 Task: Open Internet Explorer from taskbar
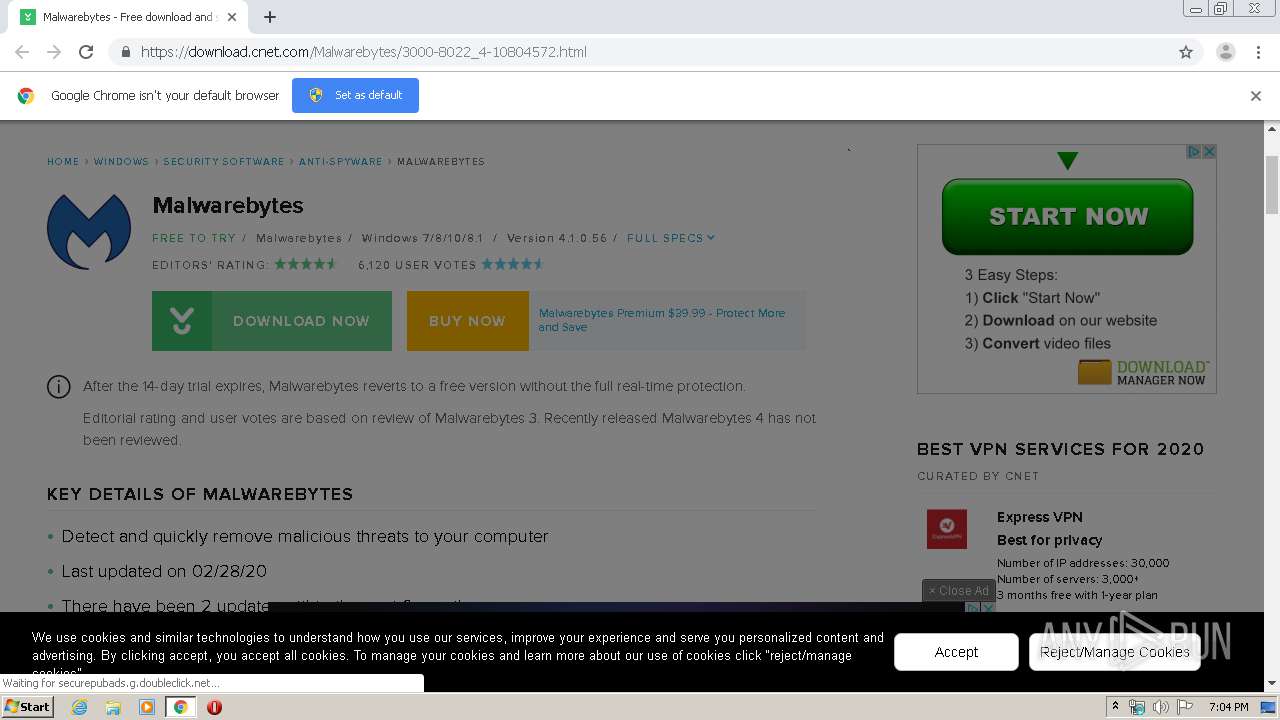pyautogui.click(x=79, y=707)
